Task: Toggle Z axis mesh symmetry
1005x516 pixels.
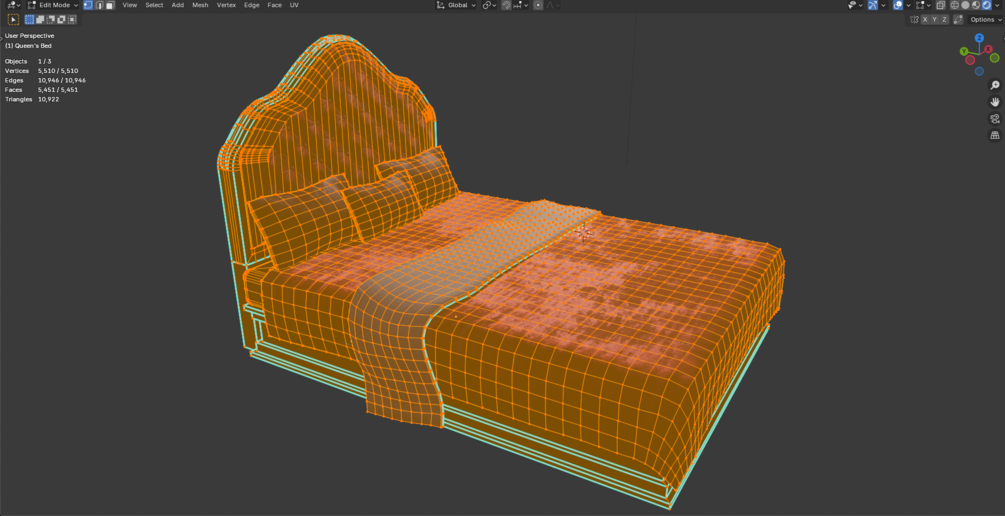Action: (x=944, y=20)
